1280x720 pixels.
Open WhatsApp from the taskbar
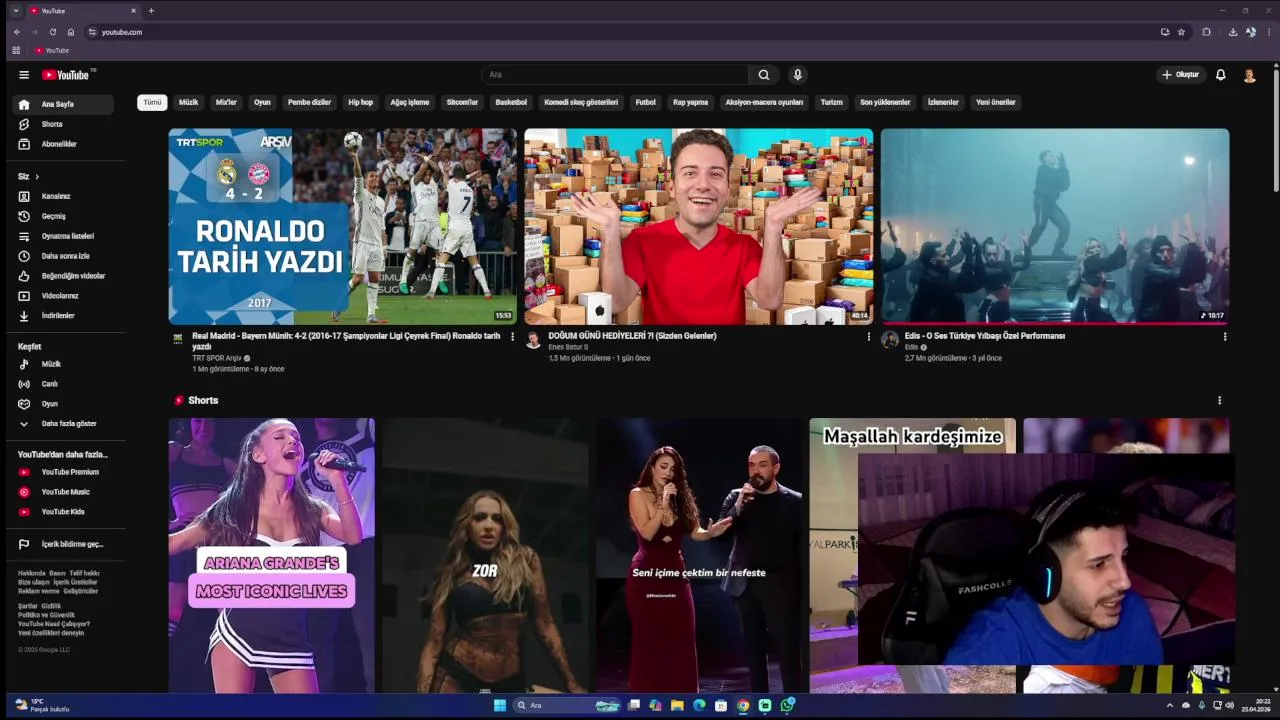tap(787, 705)
